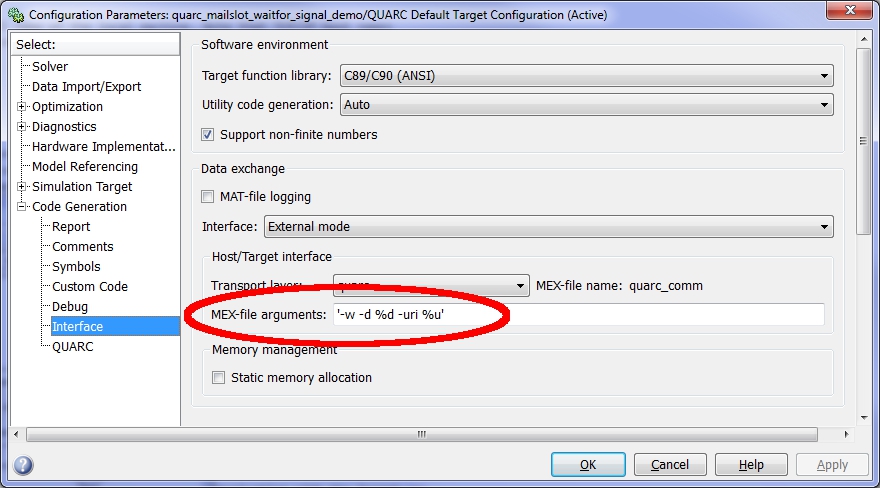Viewport: 880px width, 488px height.
Task: Expand the Optimization tree node
Action: (21, 107)
